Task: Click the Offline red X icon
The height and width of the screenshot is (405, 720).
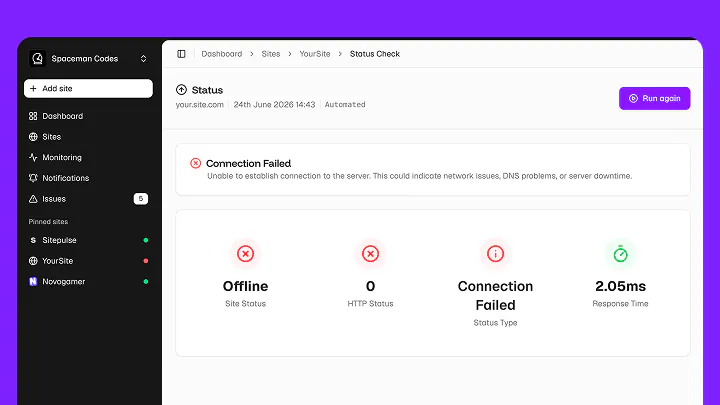Action: pos(246,253)
